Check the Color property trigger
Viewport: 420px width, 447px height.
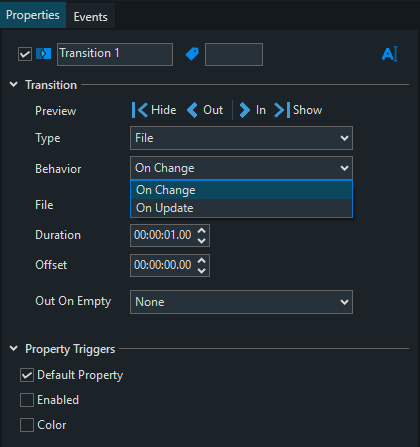point(27,425)
